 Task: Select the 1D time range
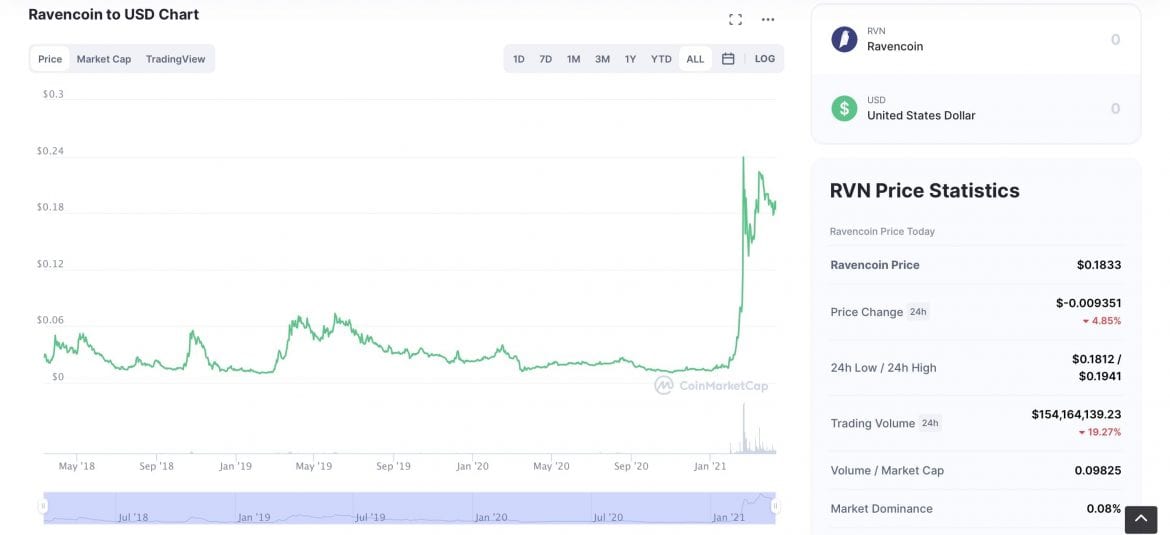click(519, 59)
